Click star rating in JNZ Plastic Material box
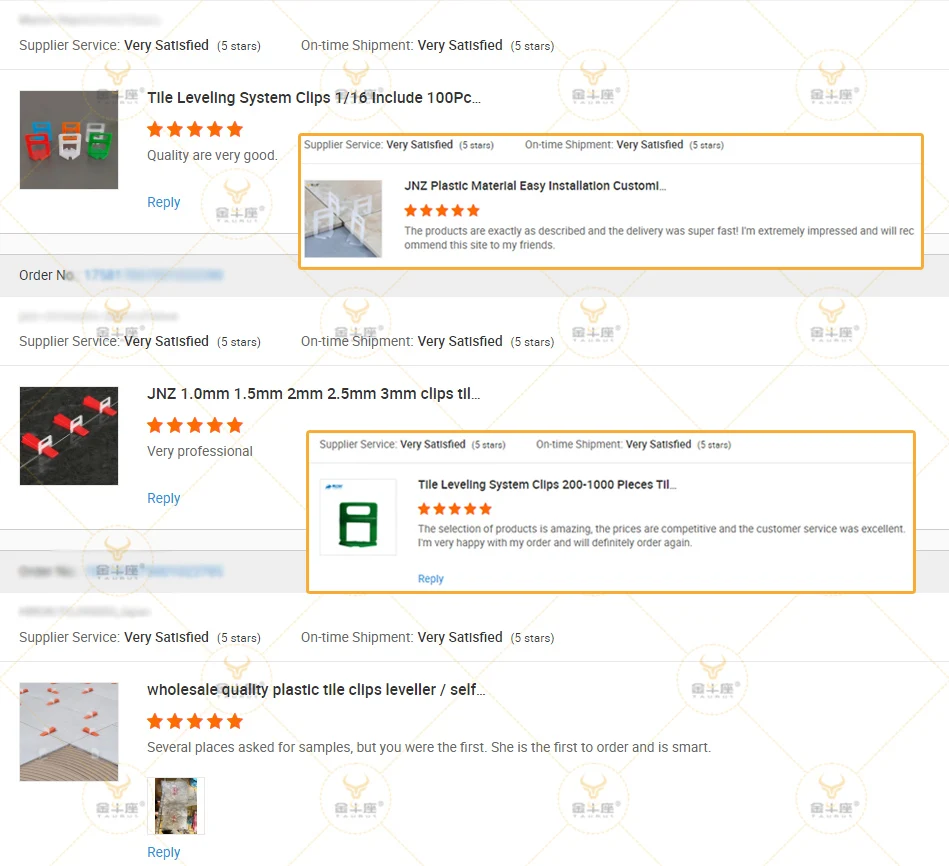This screenshot has width=949, height=866. [x=442, y=211]
